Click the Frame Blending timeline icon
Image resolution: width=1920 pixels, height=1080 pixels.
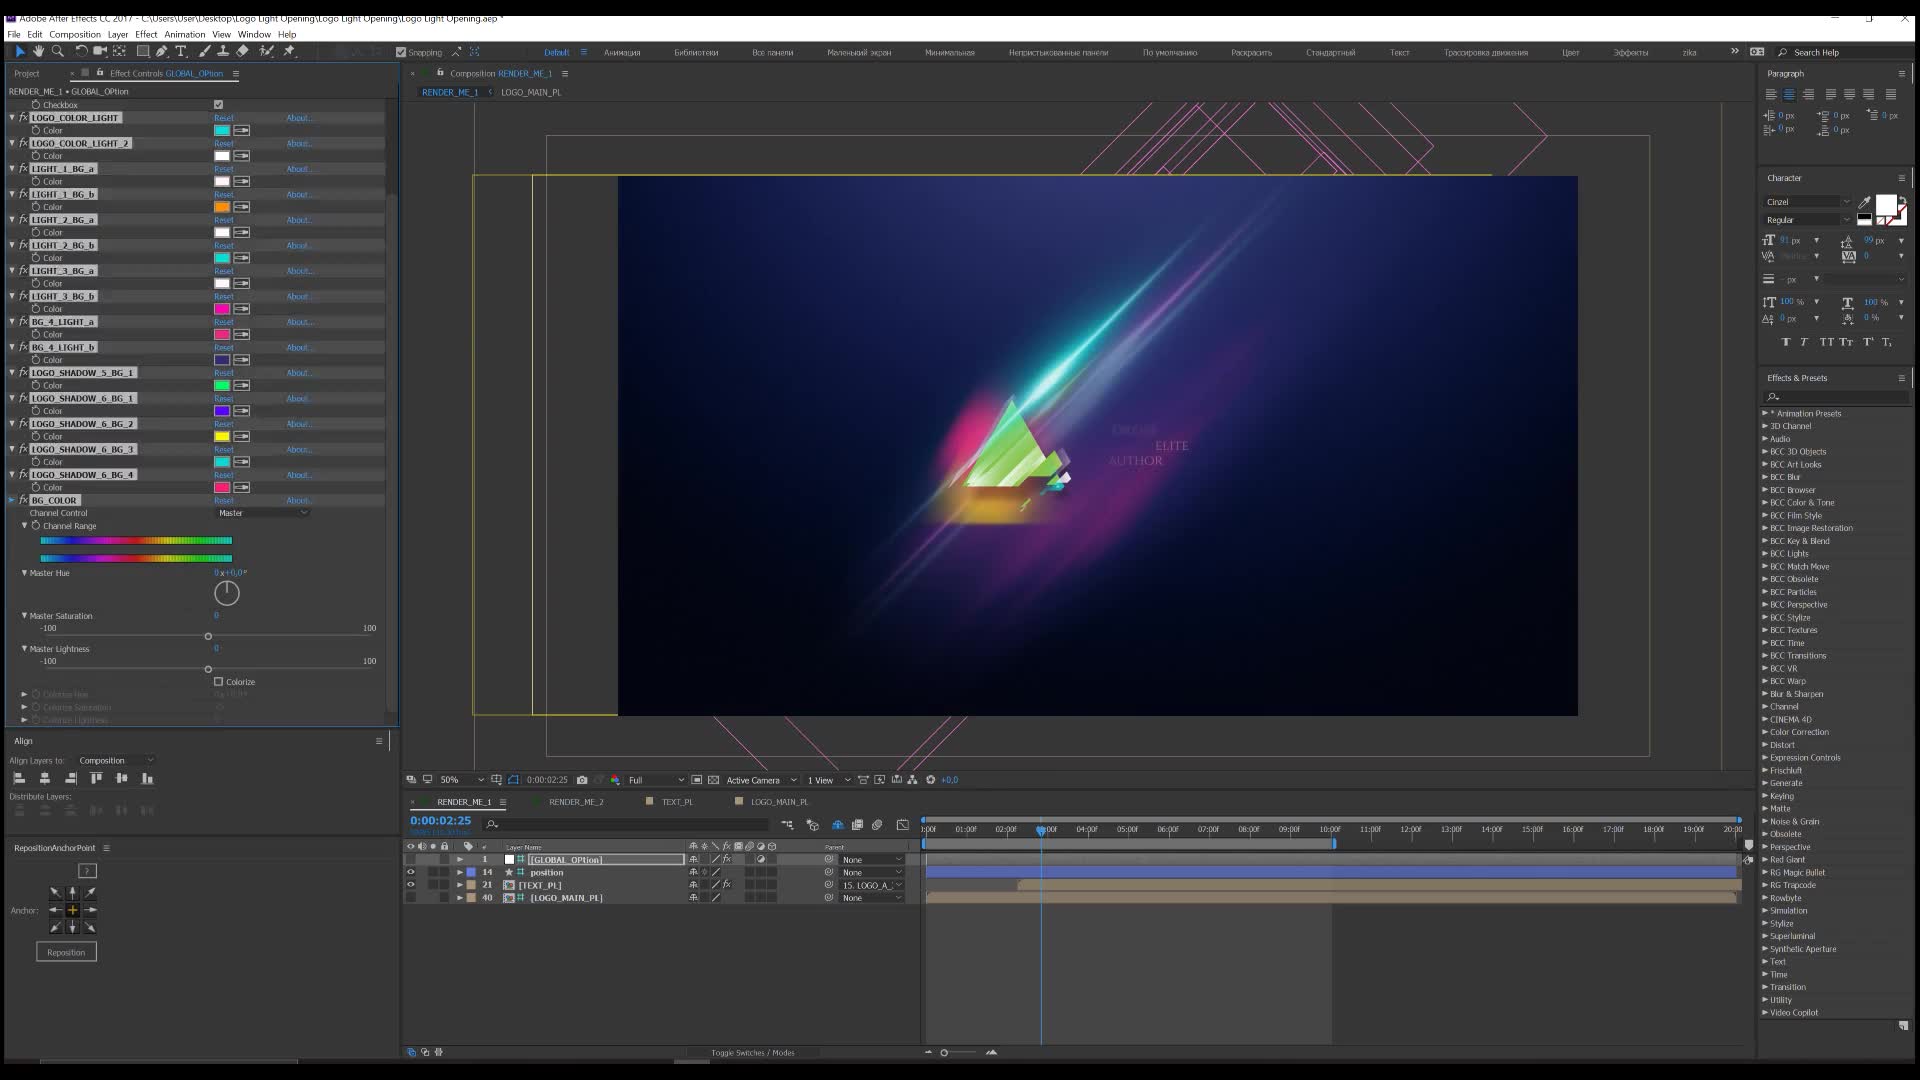tap(857, 825)
